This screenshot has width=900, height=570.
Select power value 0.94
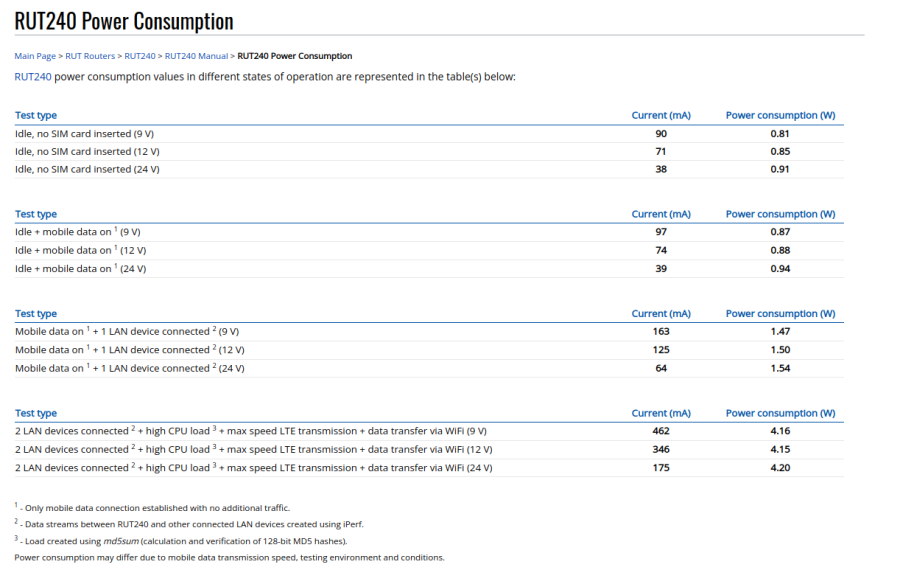780,269
